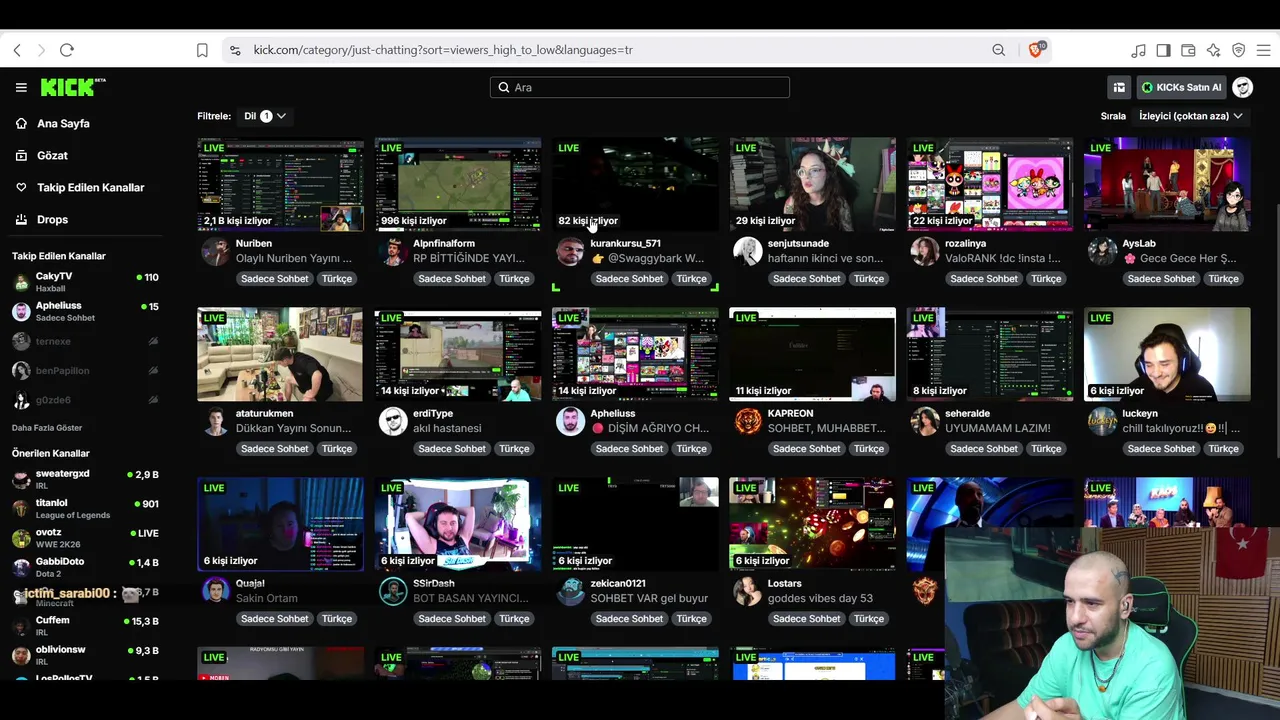Open the Nuriben channel name link
Viewport: 1280px width, 720px height.
[254, 243]
